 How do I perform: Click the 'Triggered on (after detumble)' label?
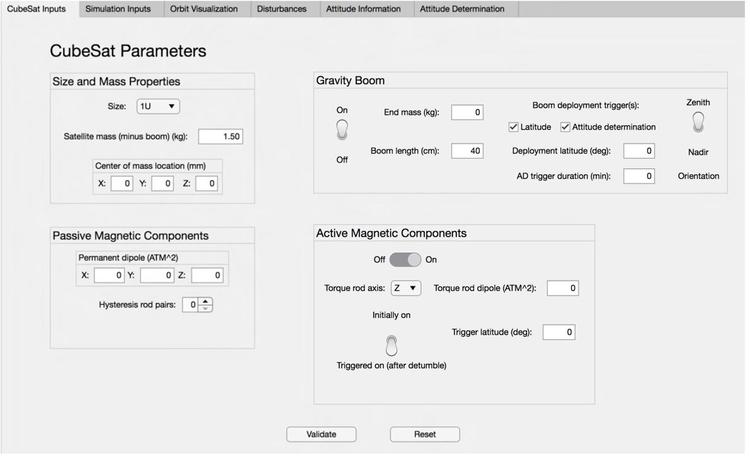391,366
